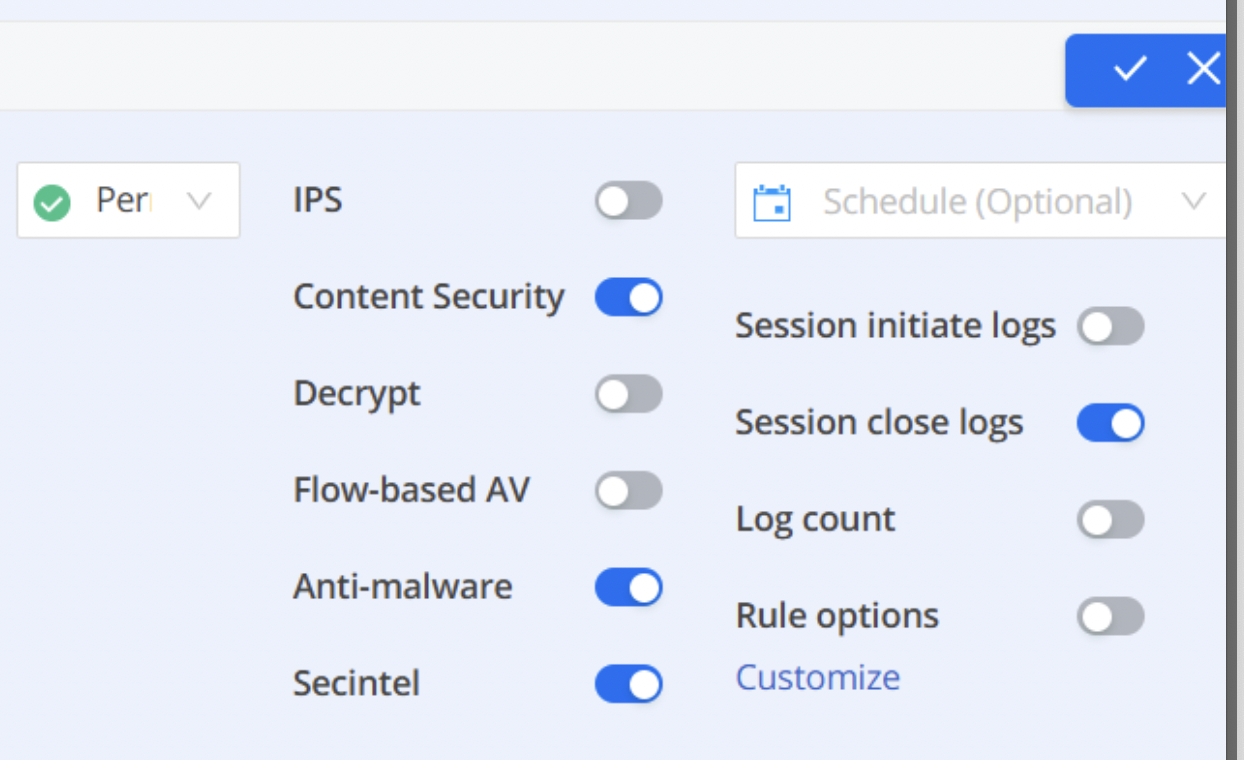Confirm rule with the checkmark icon

point(1129,69)
